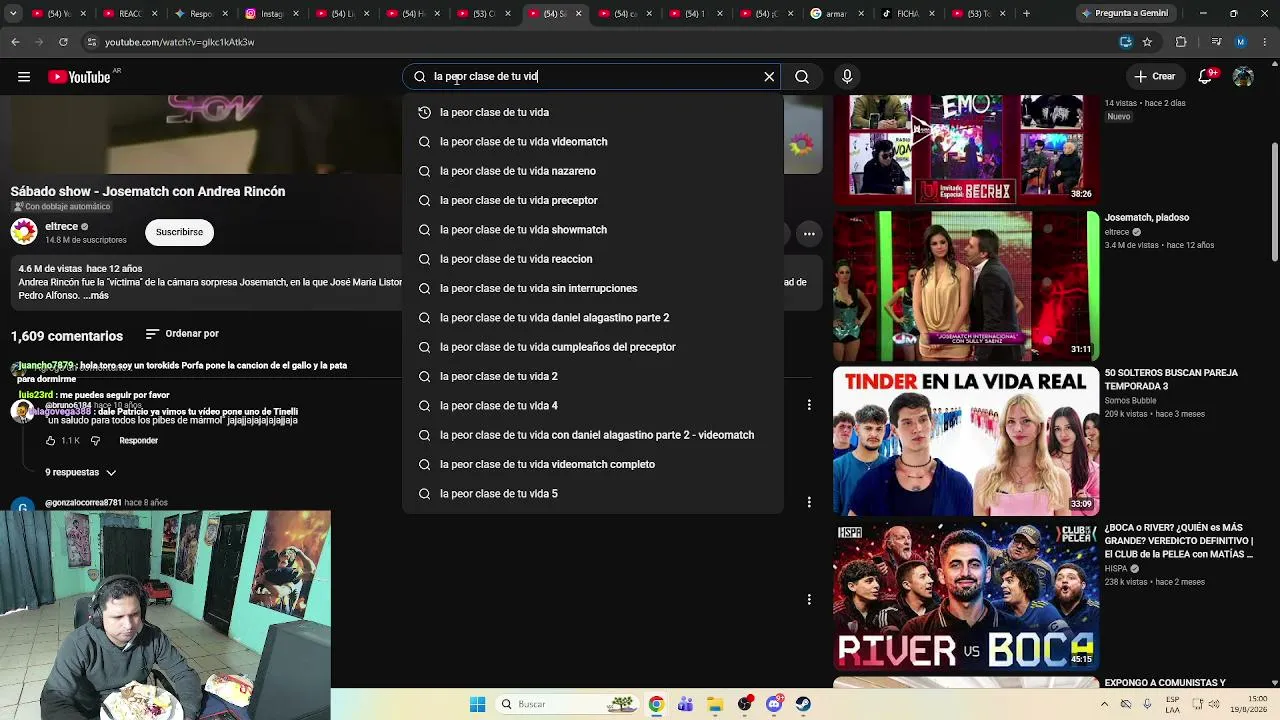Open Discord from the taskbar
Viewport: 1280px width, 720px height.
(x=774, y=704)
